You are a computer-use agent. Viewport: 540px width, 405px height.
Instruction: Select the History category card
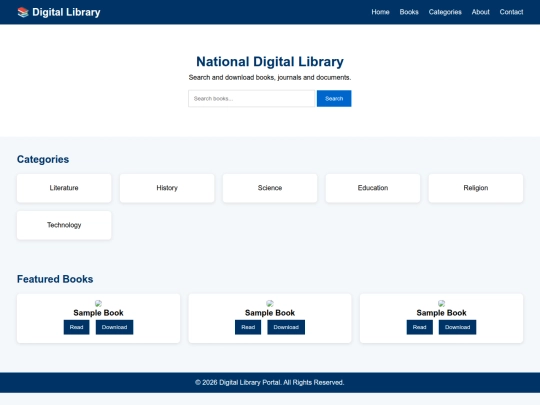tap(167, 188)
